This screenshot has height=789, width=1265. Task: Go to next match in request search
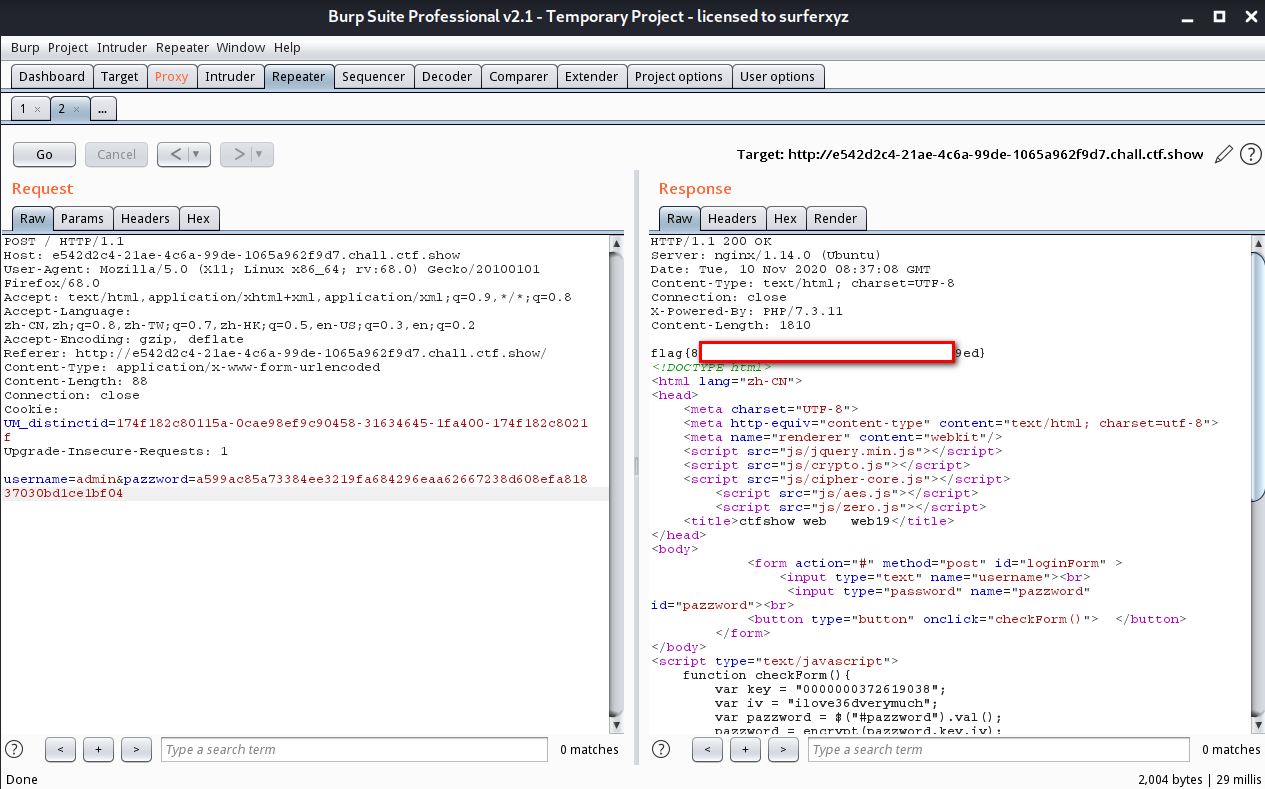(136, 749)
